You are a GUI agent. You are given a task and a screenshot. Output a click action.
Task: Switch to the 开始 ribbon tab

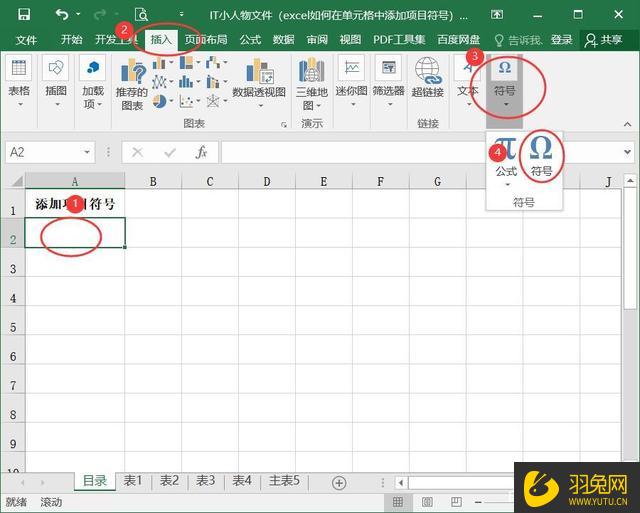71,40
